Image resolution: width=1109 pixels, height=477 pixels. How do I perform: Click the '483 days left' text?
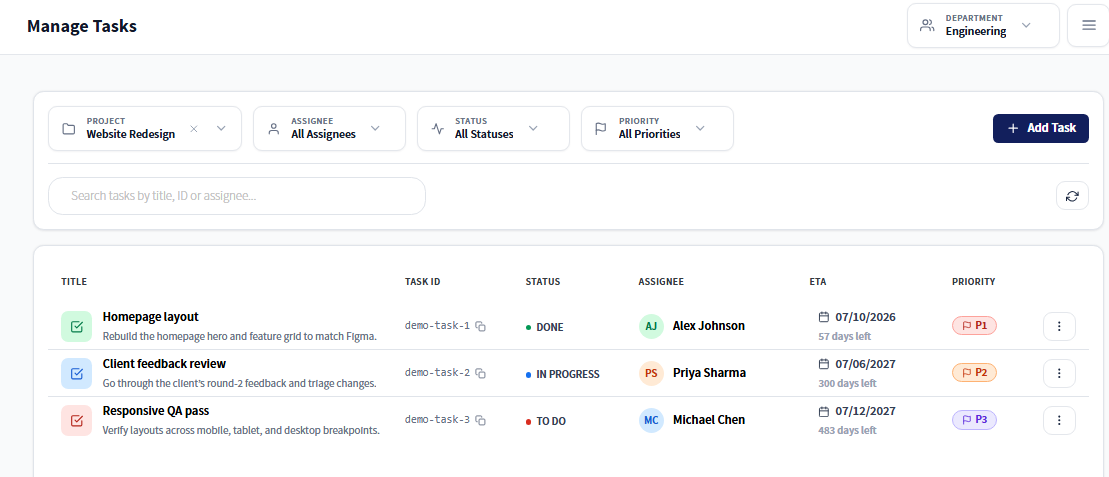(847, 430)
